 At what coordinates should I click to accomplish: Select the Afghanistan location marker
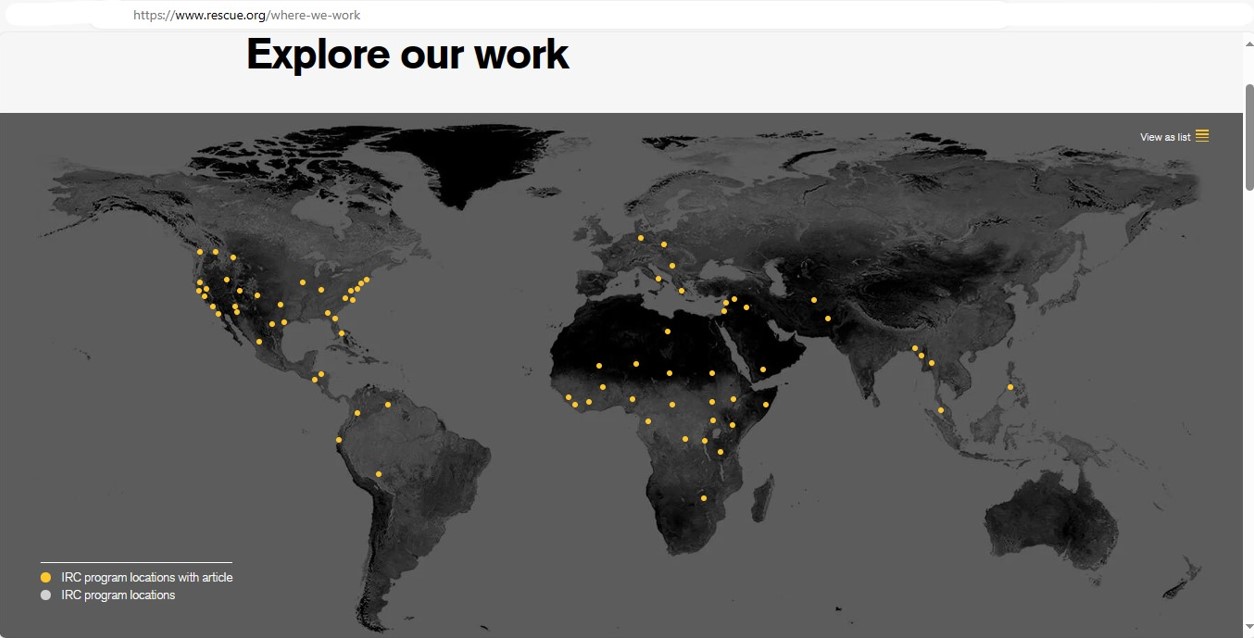pos(814,300)
